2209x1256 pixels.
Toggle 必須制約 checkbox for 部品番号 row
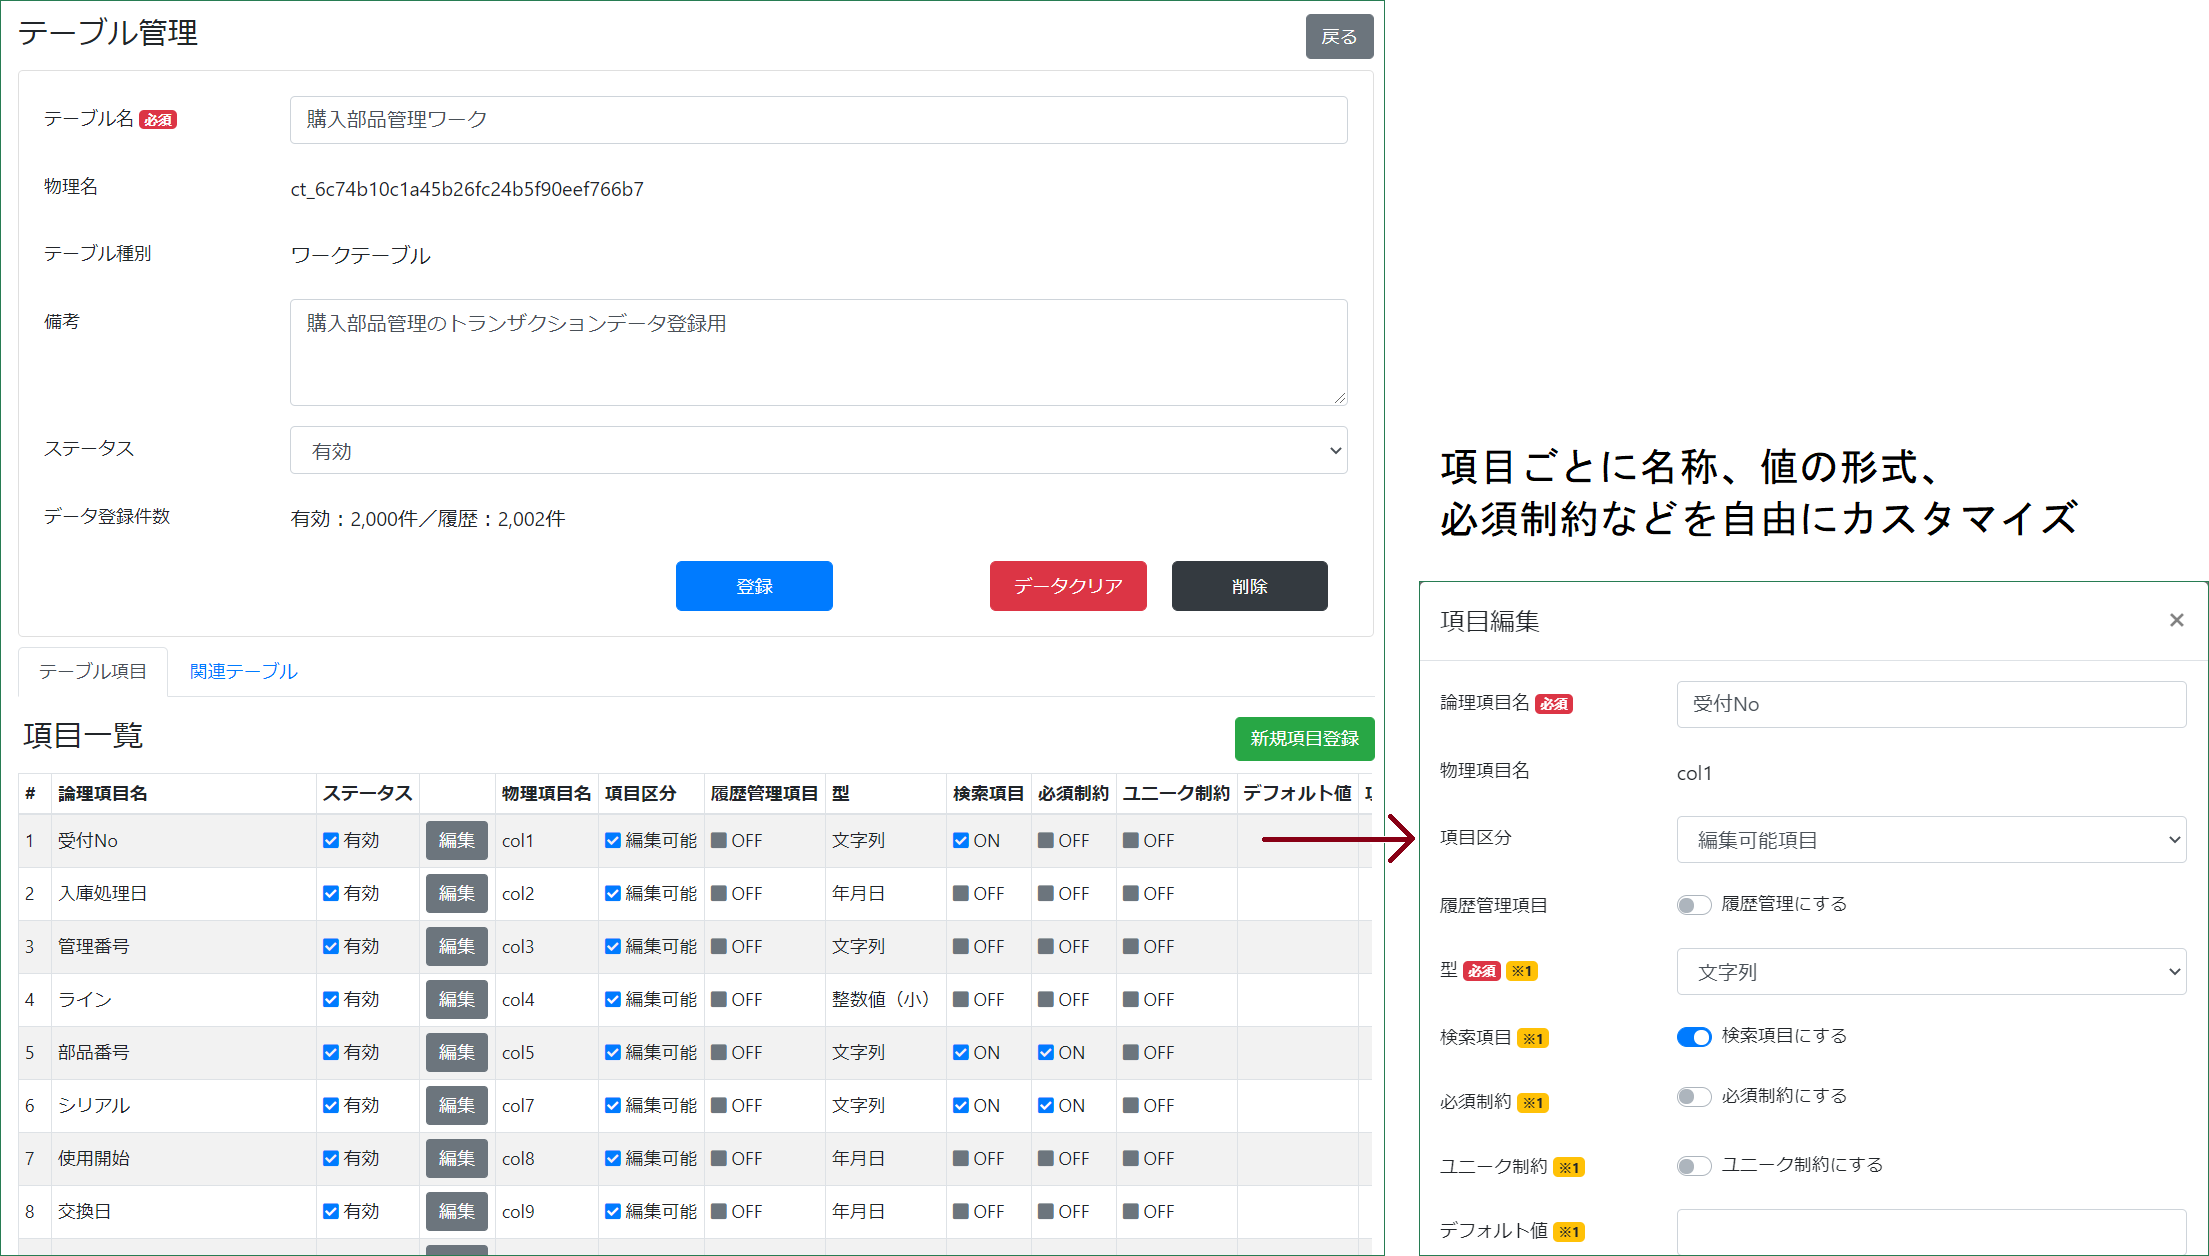1046,1052
